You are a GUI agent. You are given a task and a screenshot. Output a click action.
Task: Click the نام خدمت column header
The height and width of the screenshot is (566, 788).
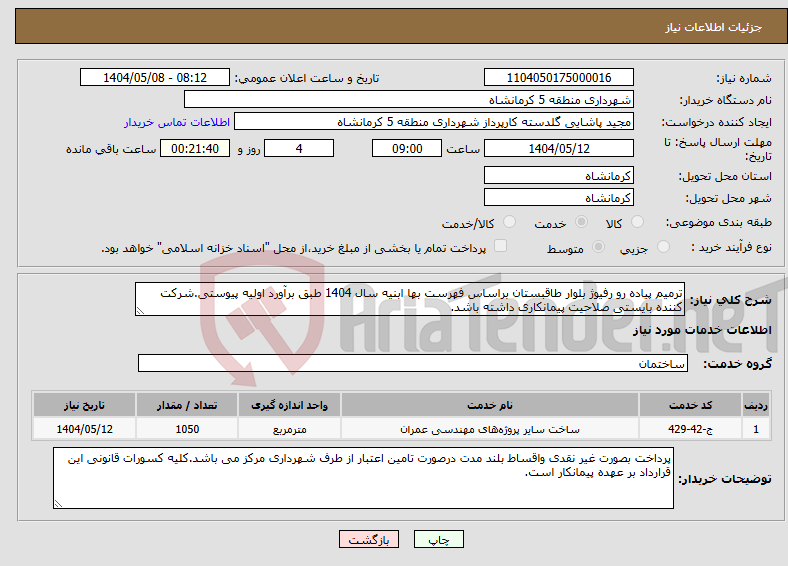coord(489,405)
